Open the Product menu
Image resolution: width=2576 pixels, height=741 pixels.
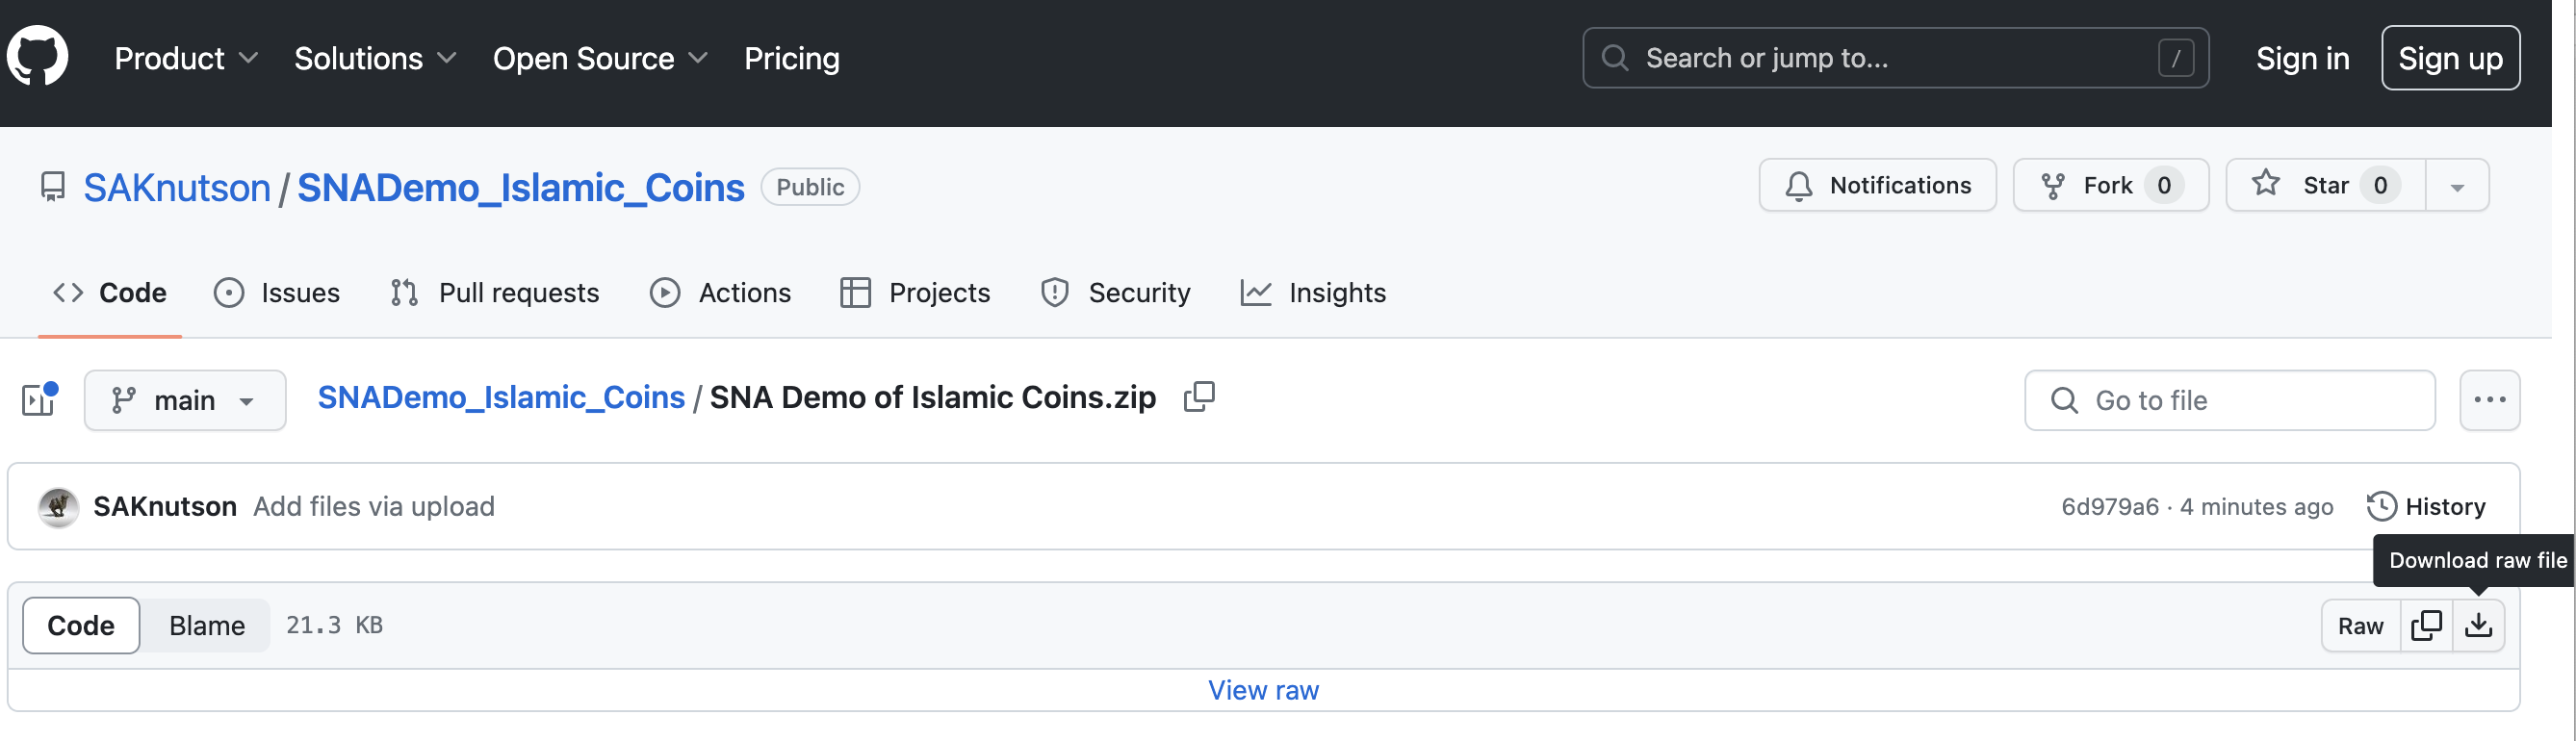tap(186, 58)
